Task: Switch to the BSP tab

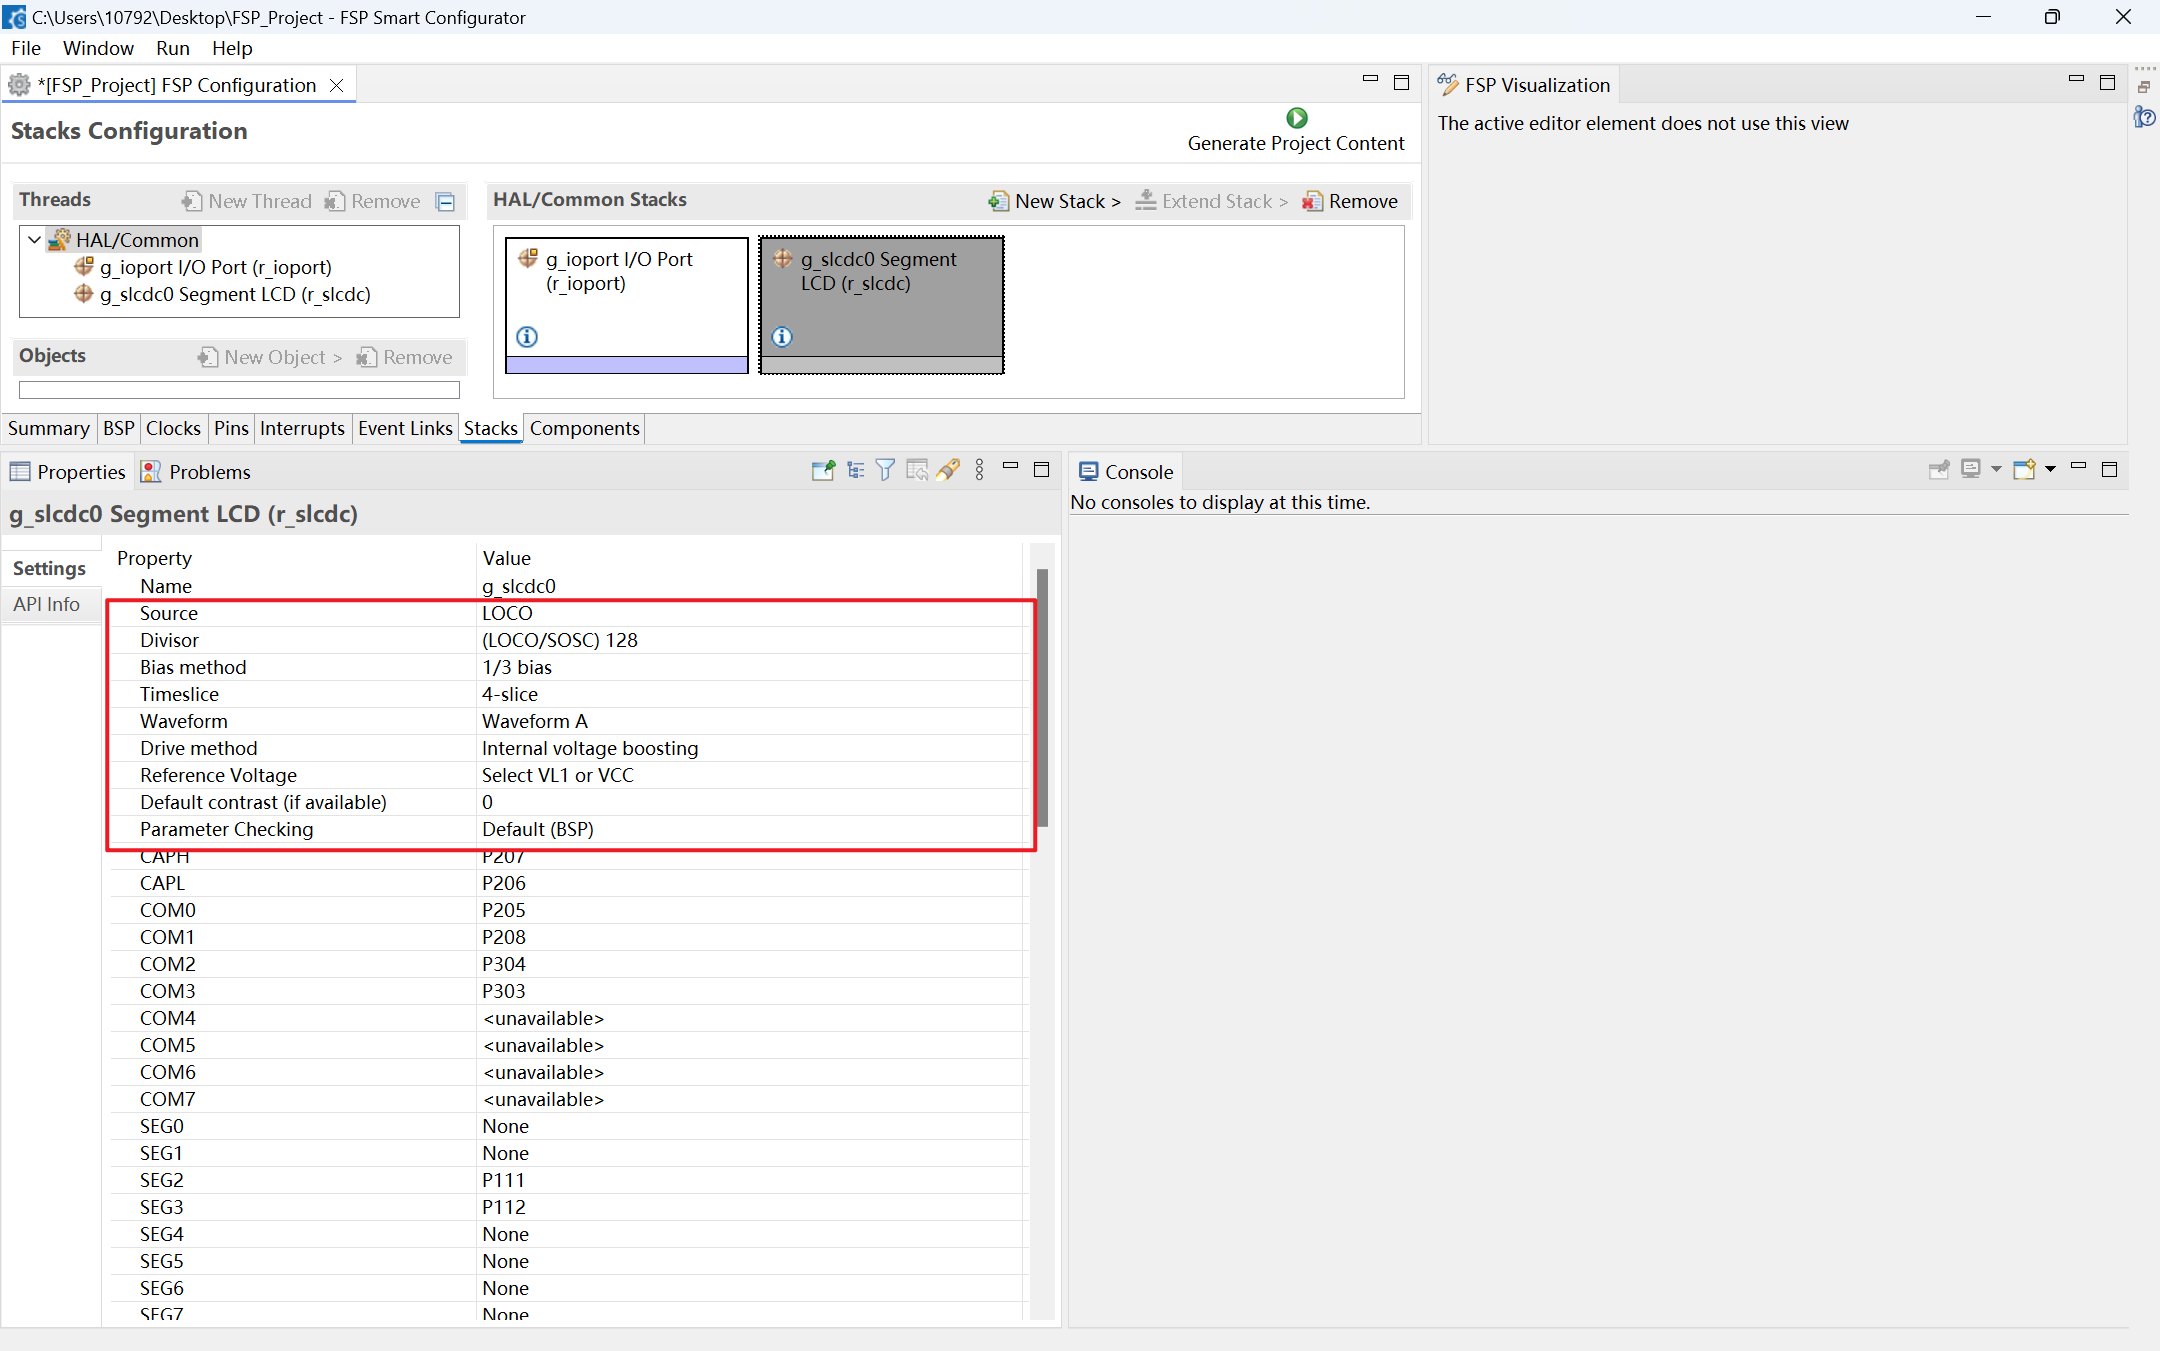Action: (118, 428)
